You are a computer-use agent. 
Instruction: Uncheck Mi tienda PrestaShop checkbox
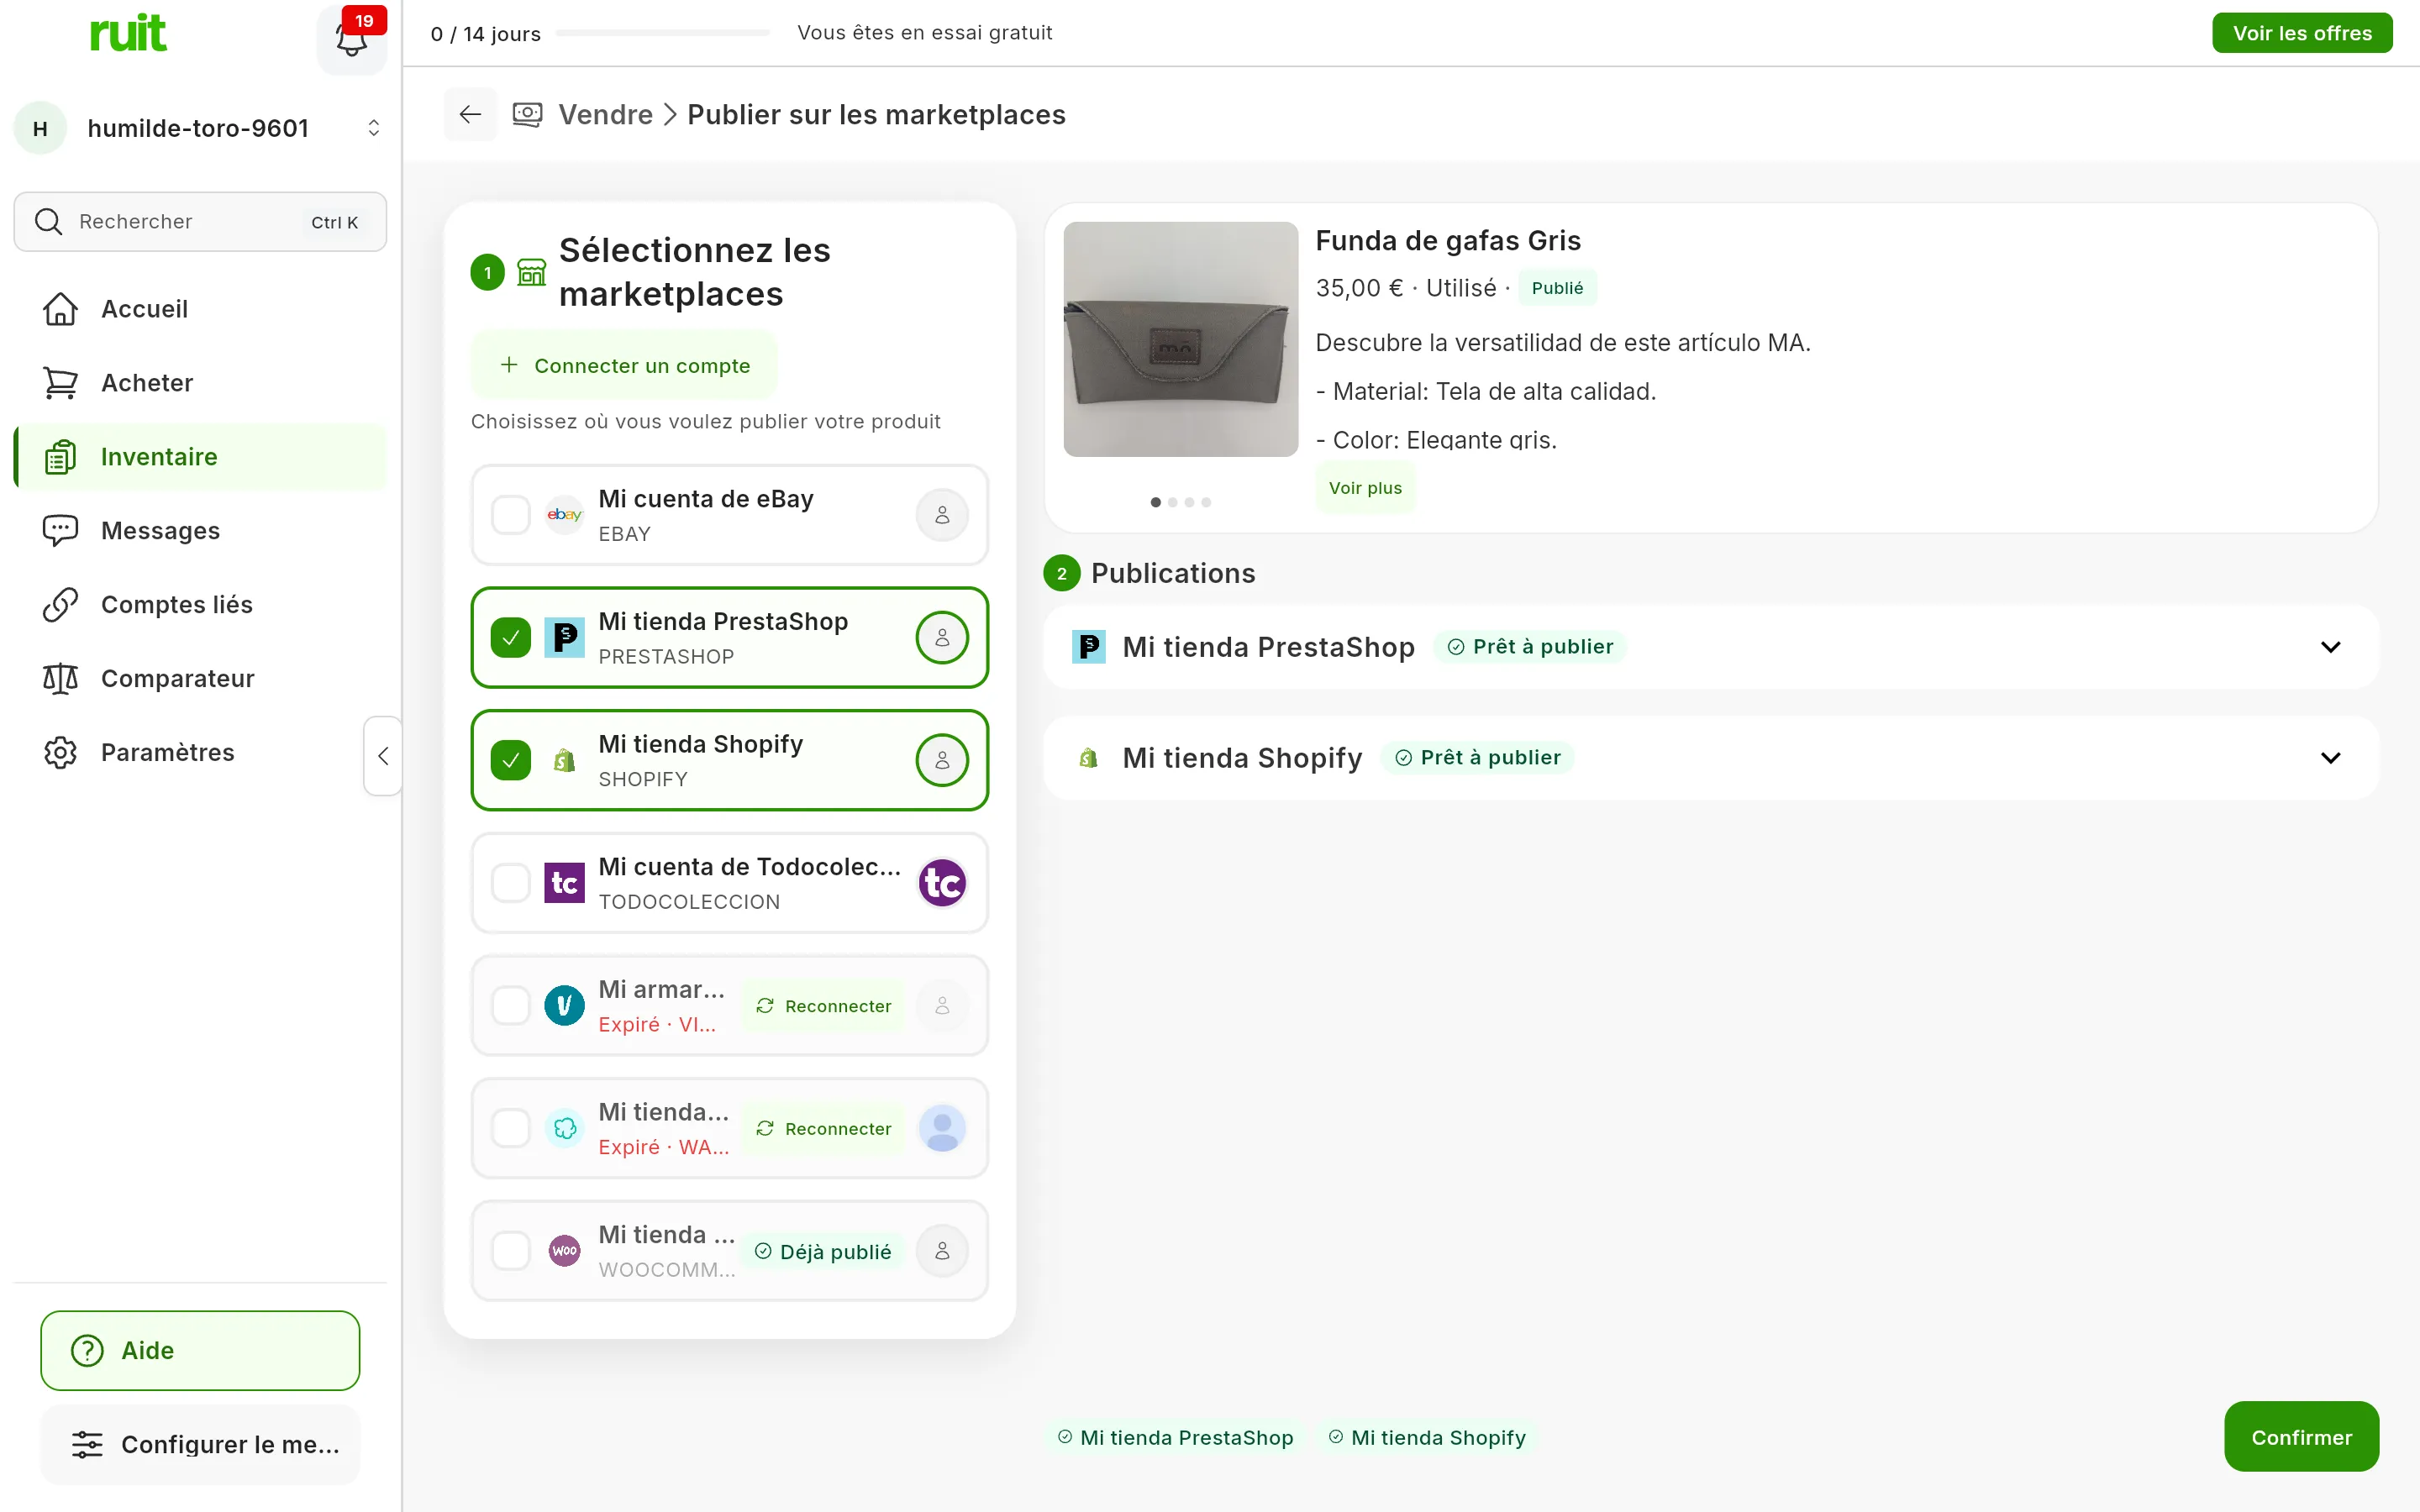511,638
